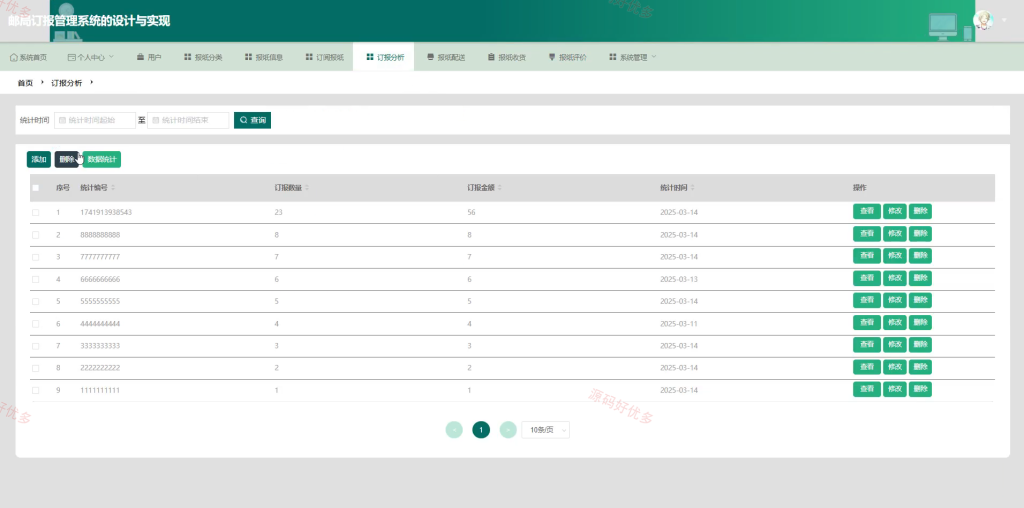Viewport: 1024px width, 508px height.
Task: Click the 序号 column header
Action: click(x=63, y=188)
